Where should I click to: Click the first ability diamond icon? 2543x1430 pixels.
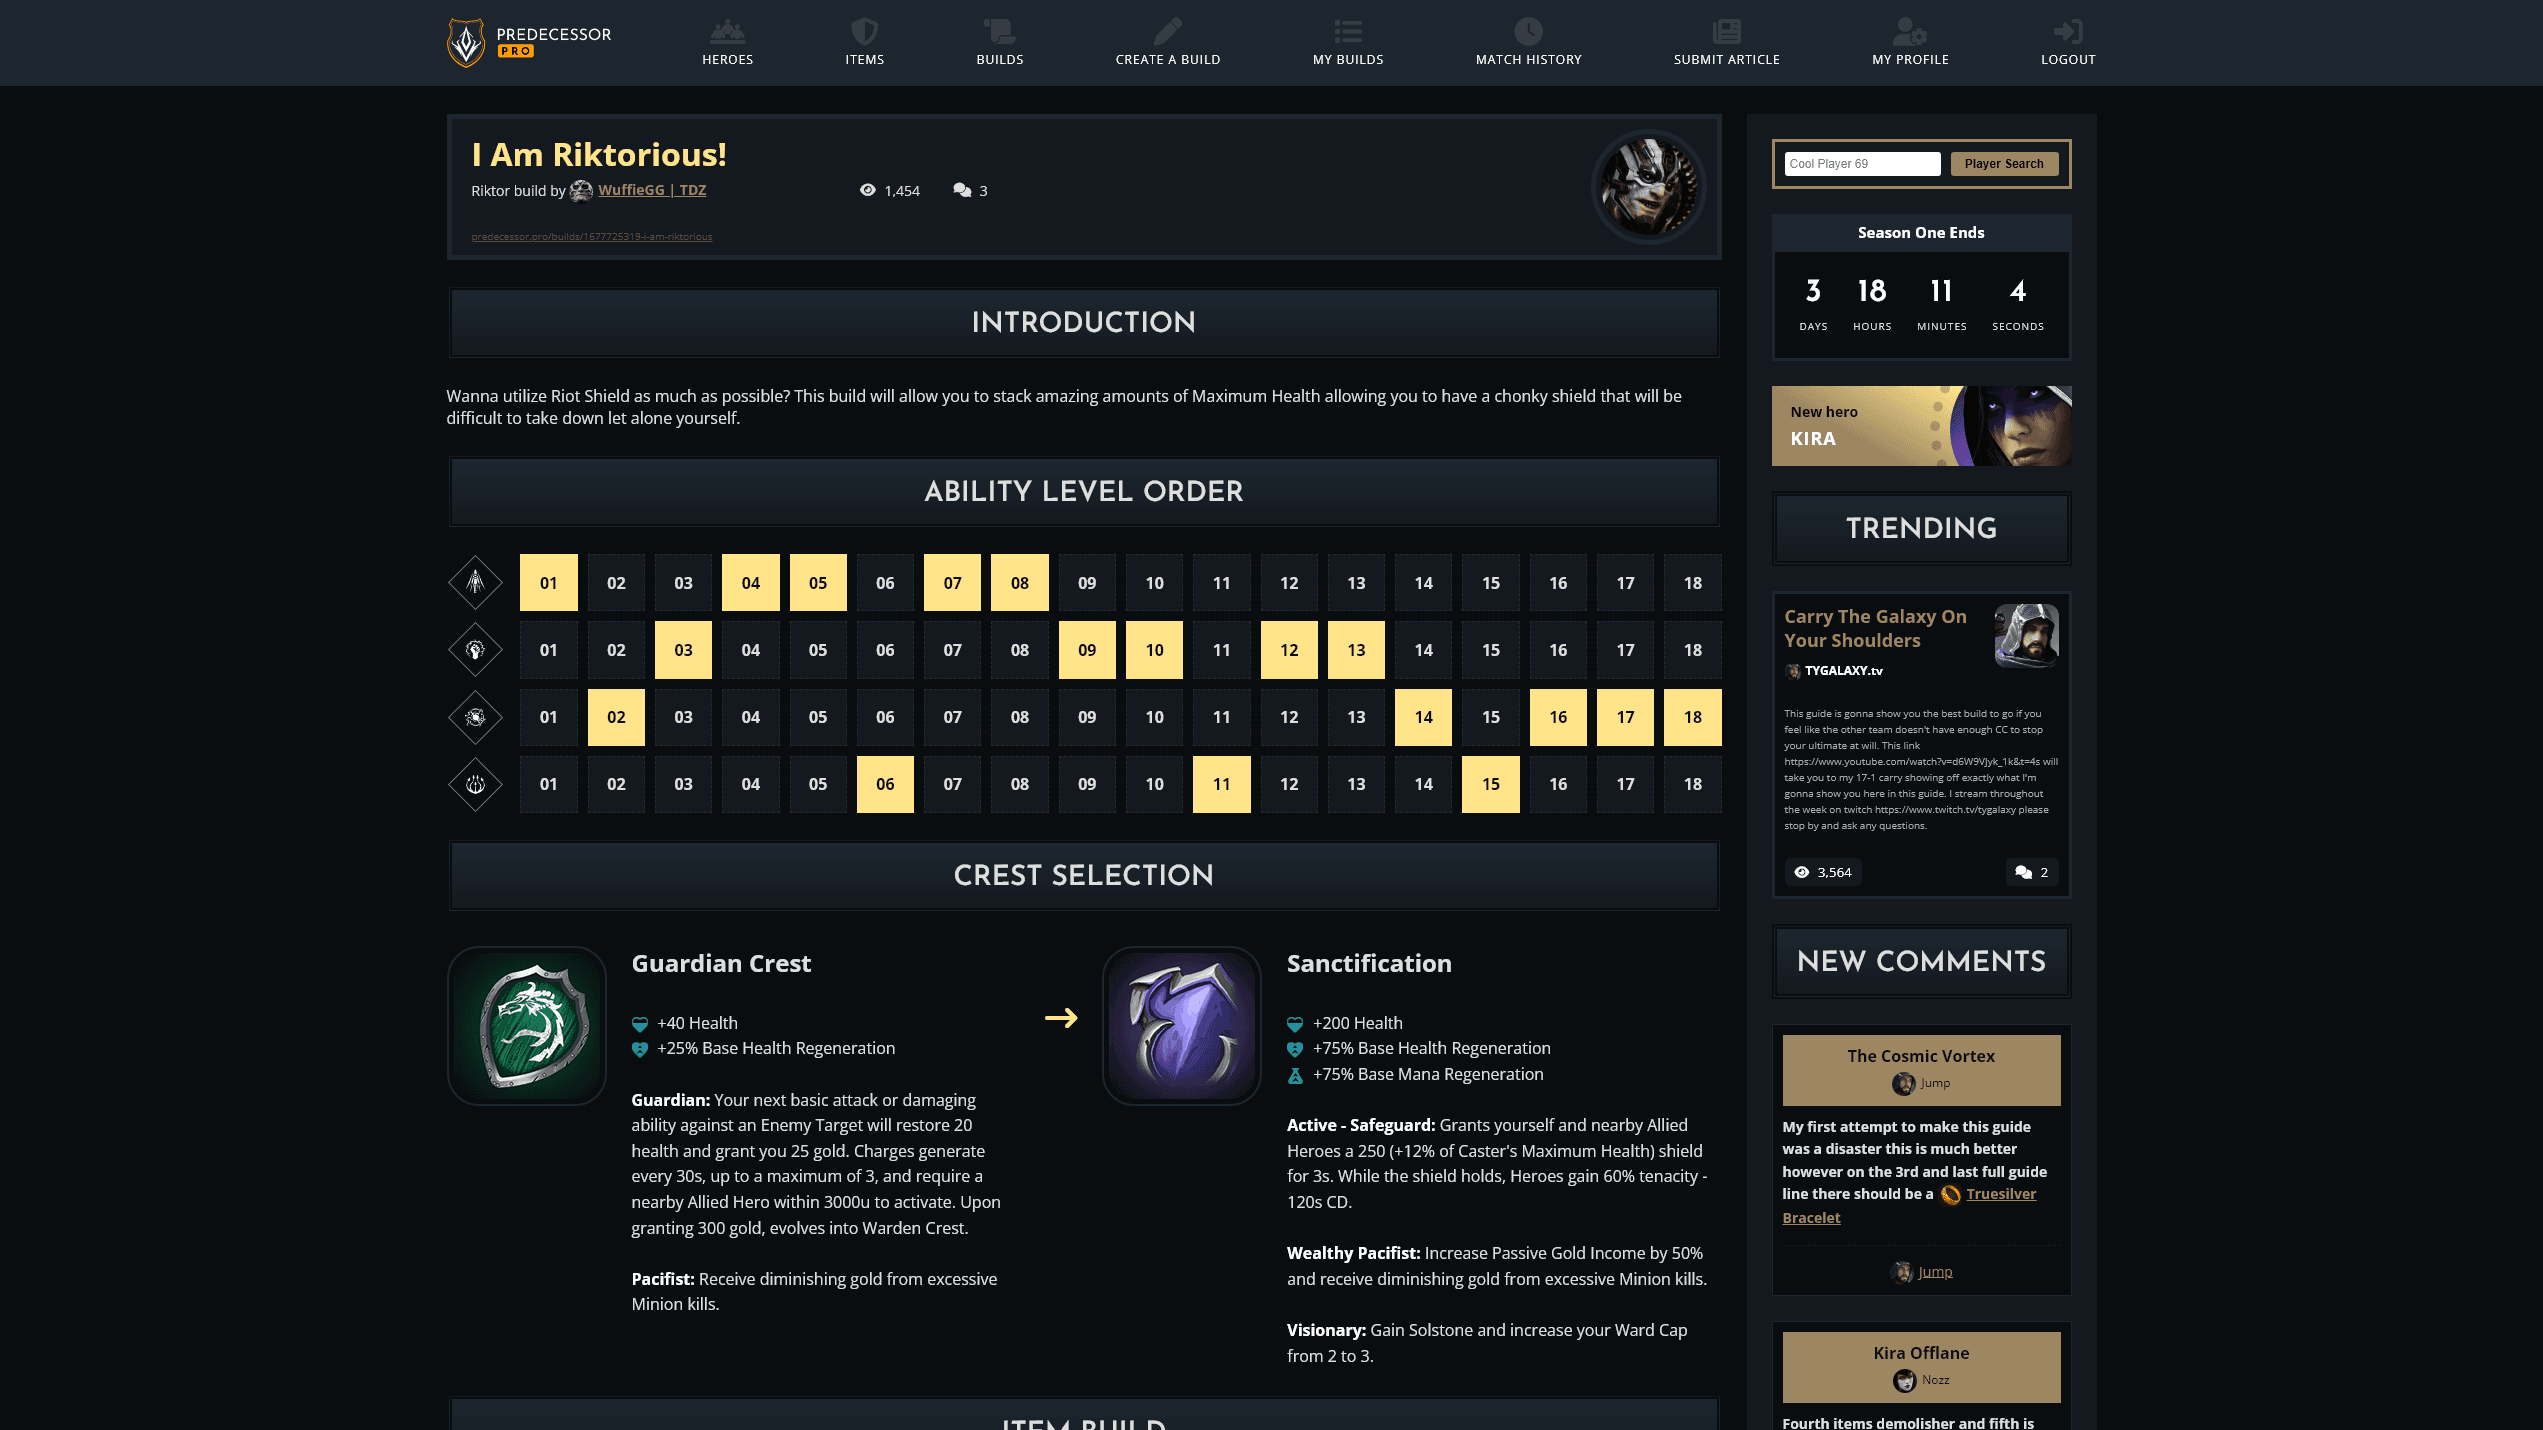475,582
